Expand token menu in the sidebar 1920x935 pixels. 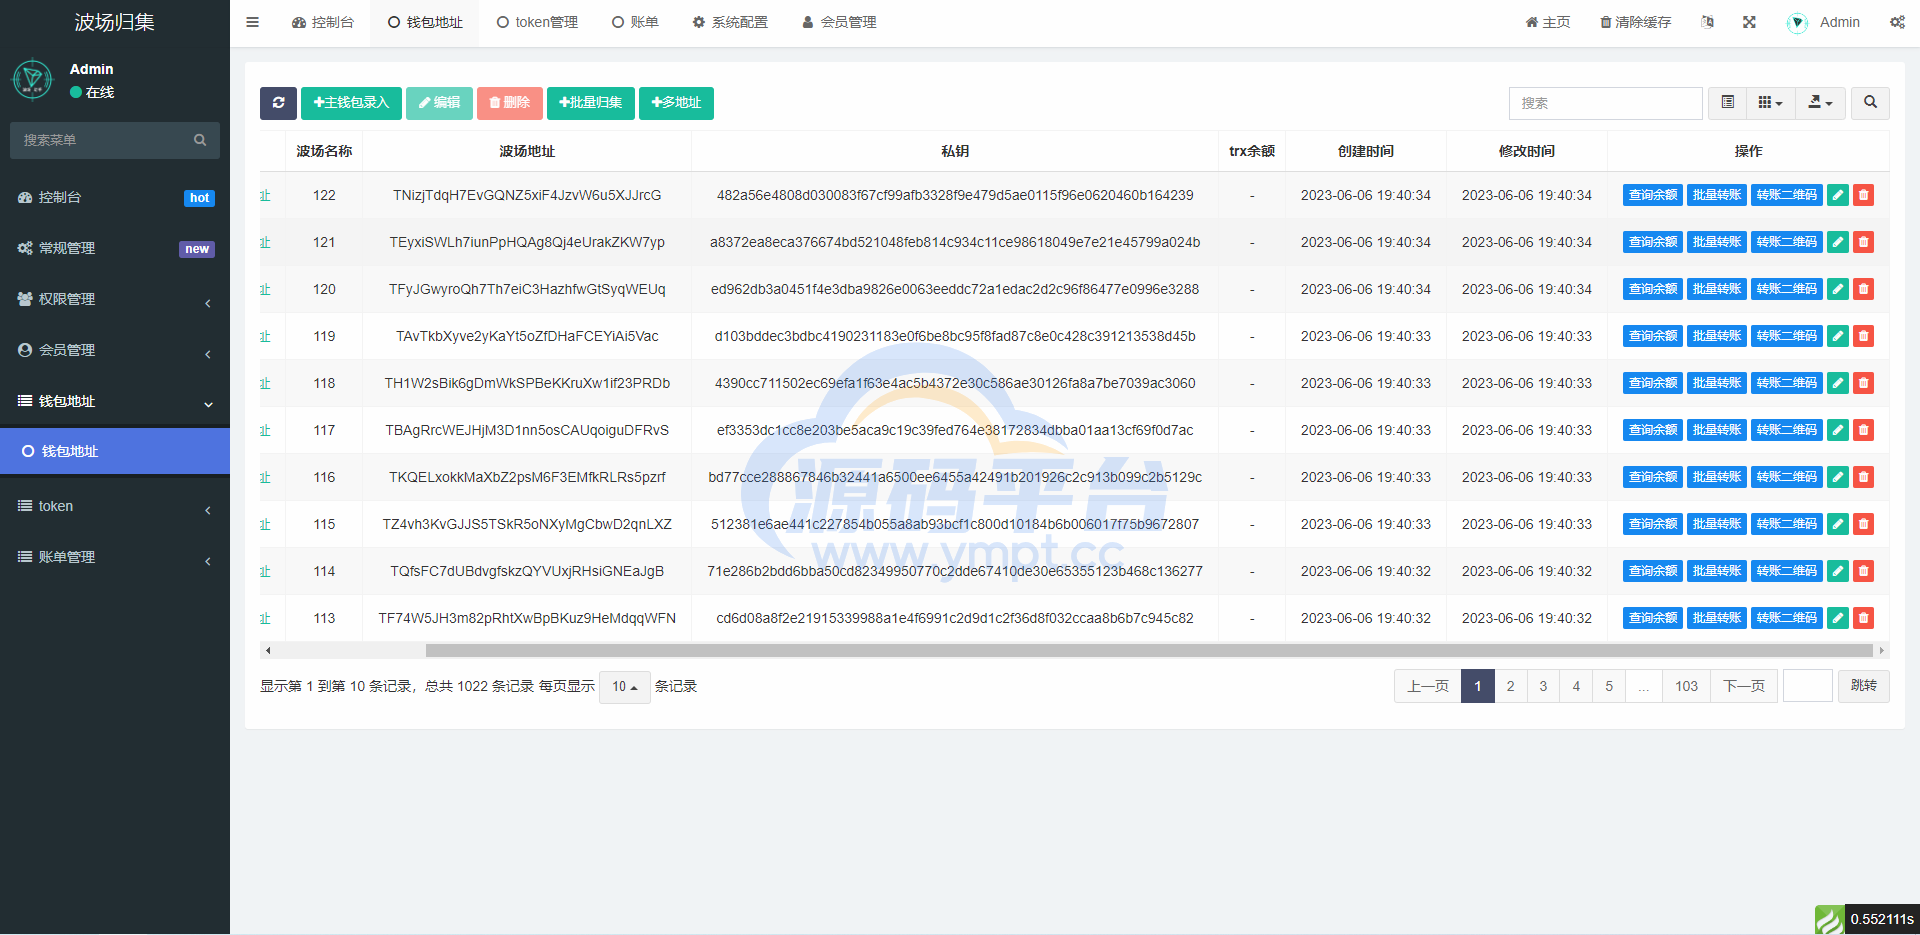[x=115, y=506]
